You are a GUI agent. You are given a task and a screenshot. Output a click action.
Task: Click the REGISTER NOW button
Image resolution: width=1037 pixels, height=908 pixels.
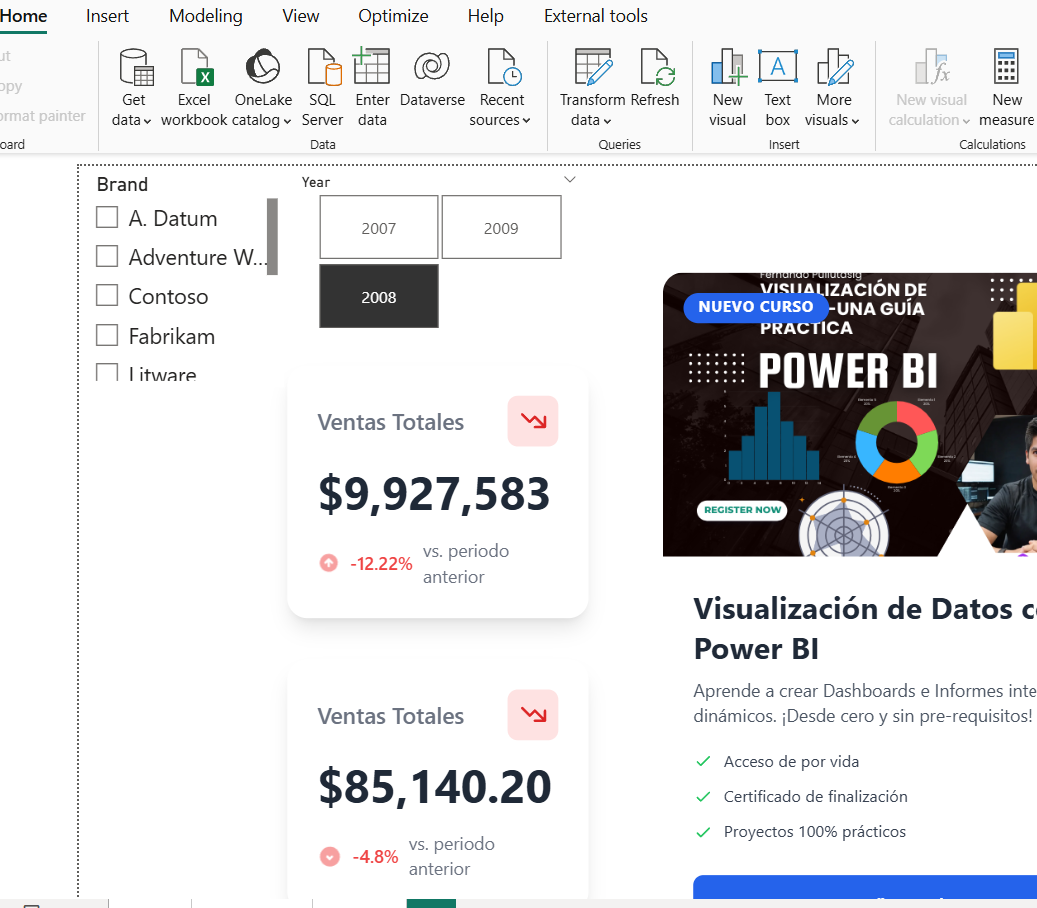[x=742, y=510]
